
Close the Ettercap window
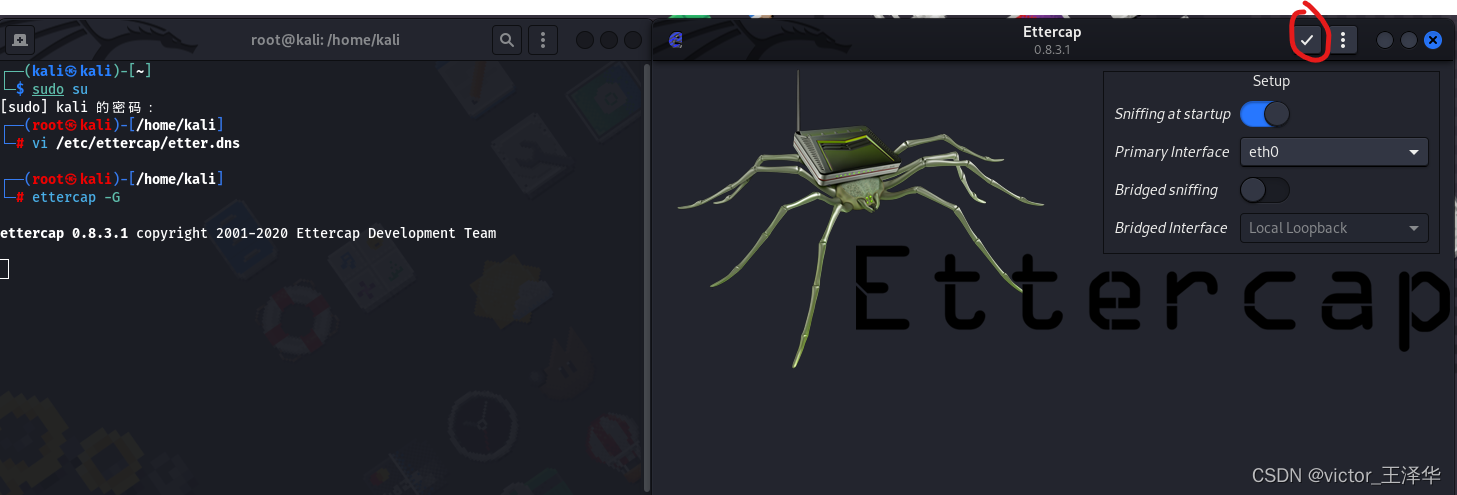click(1433, 40)
